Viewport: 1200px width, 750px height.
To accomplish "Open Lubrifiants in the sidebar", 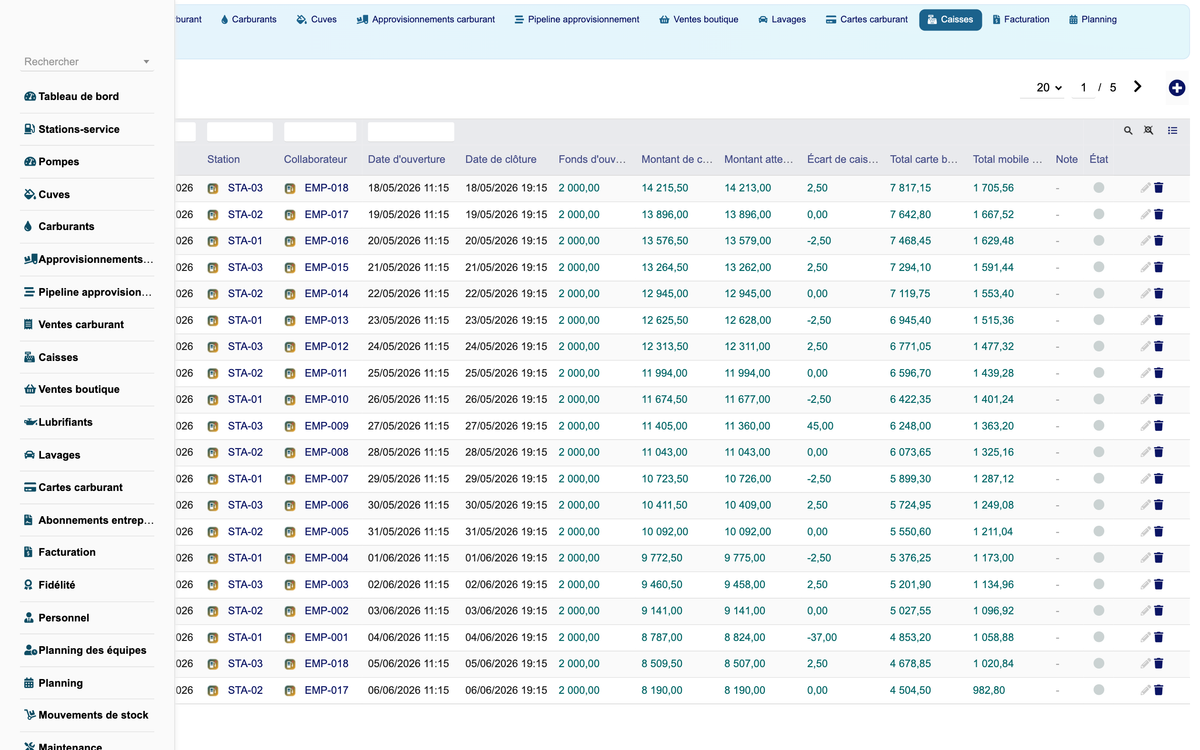I will (x=58, y=422).
